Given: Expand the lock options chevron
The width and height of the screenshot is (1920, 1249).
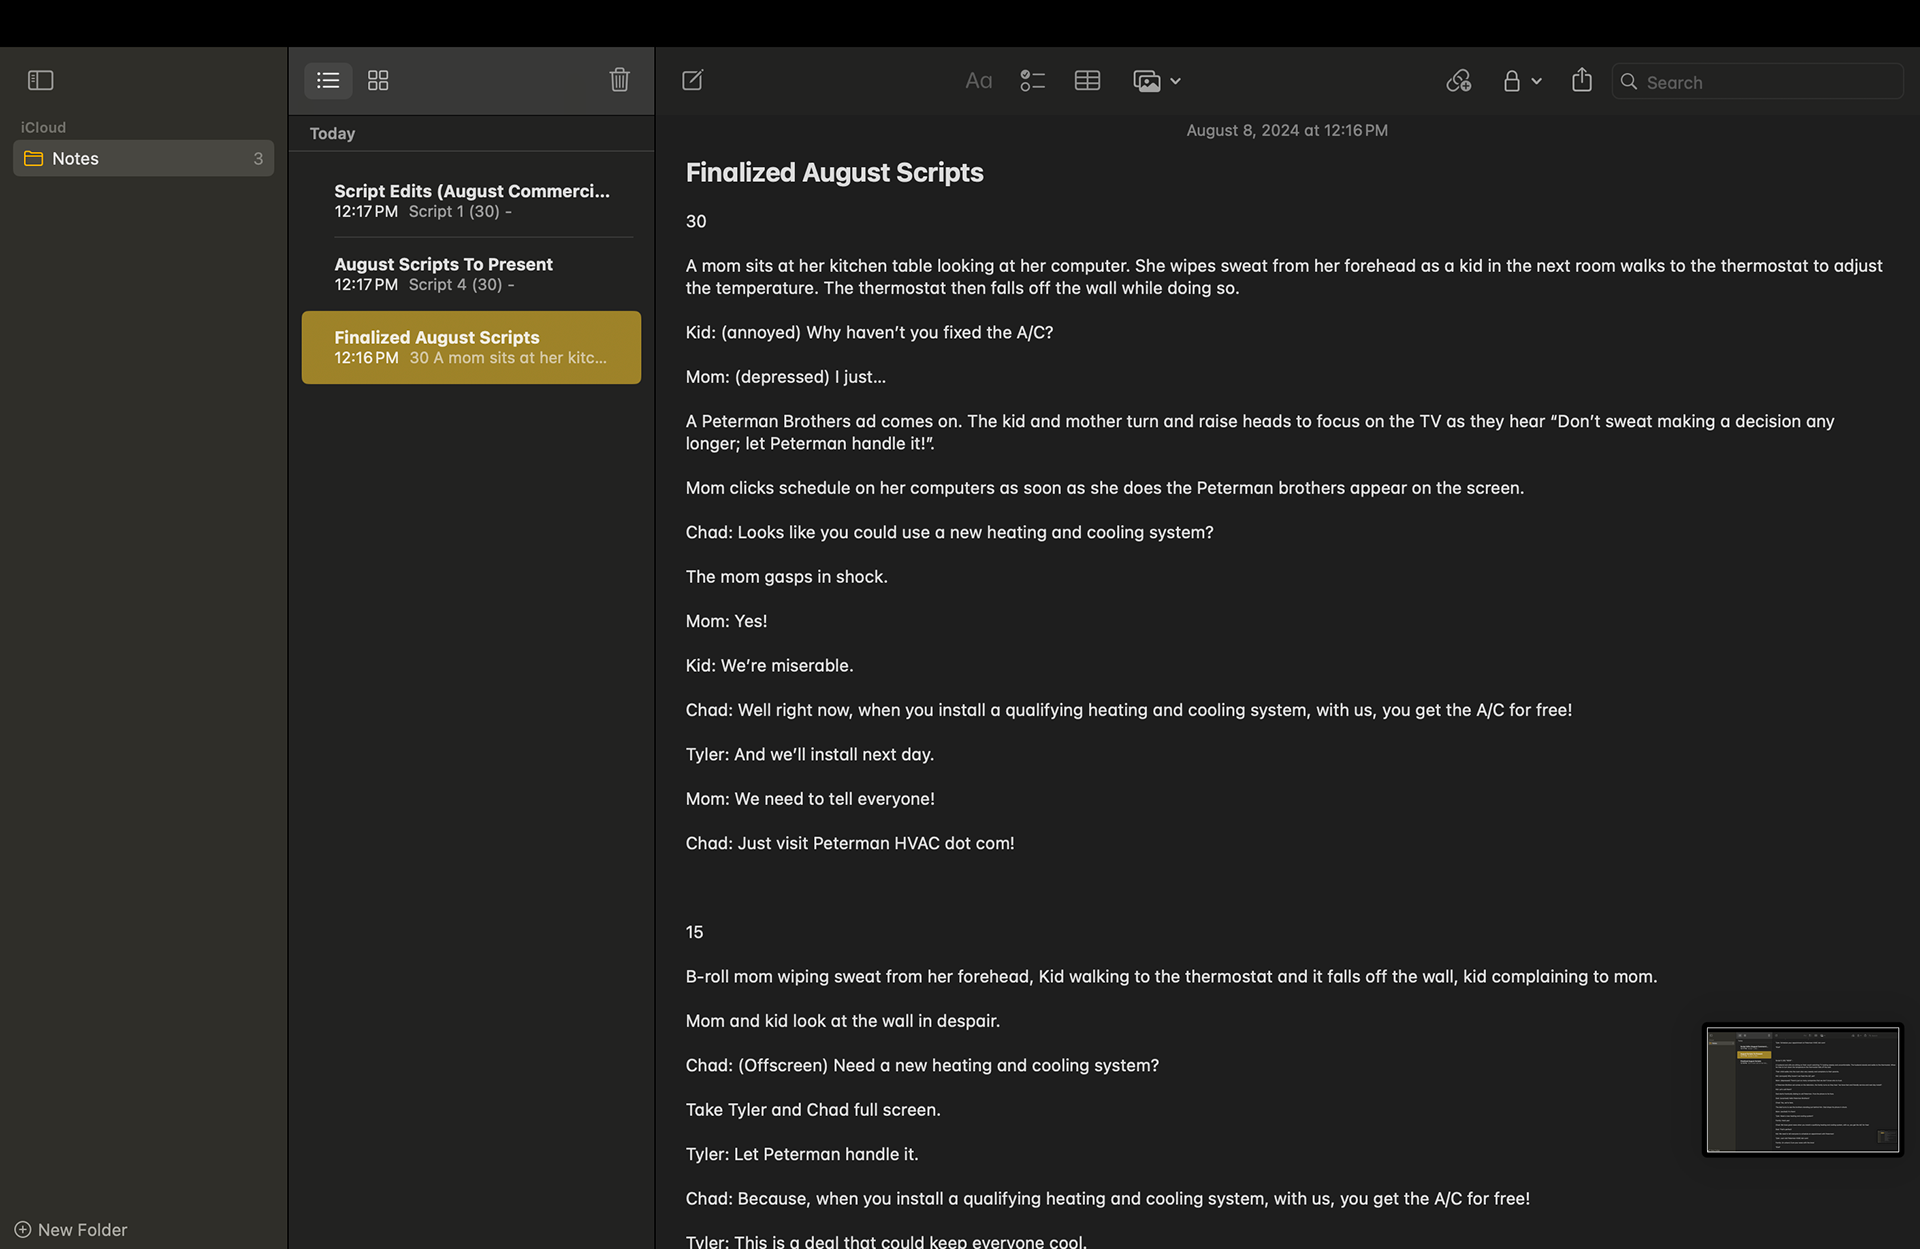Looking at the screenshot, I should (1536, 81).
